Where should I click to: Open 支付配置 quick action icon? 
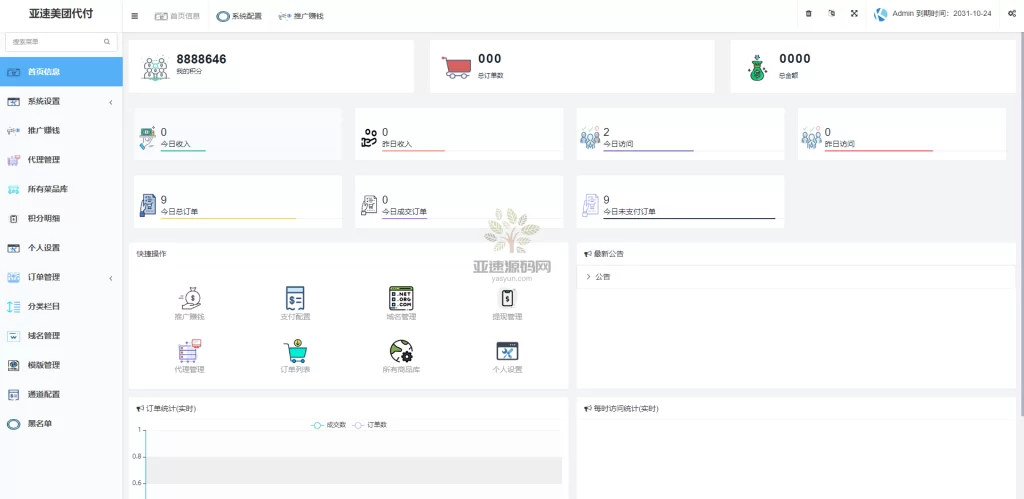tap(295, 297)
